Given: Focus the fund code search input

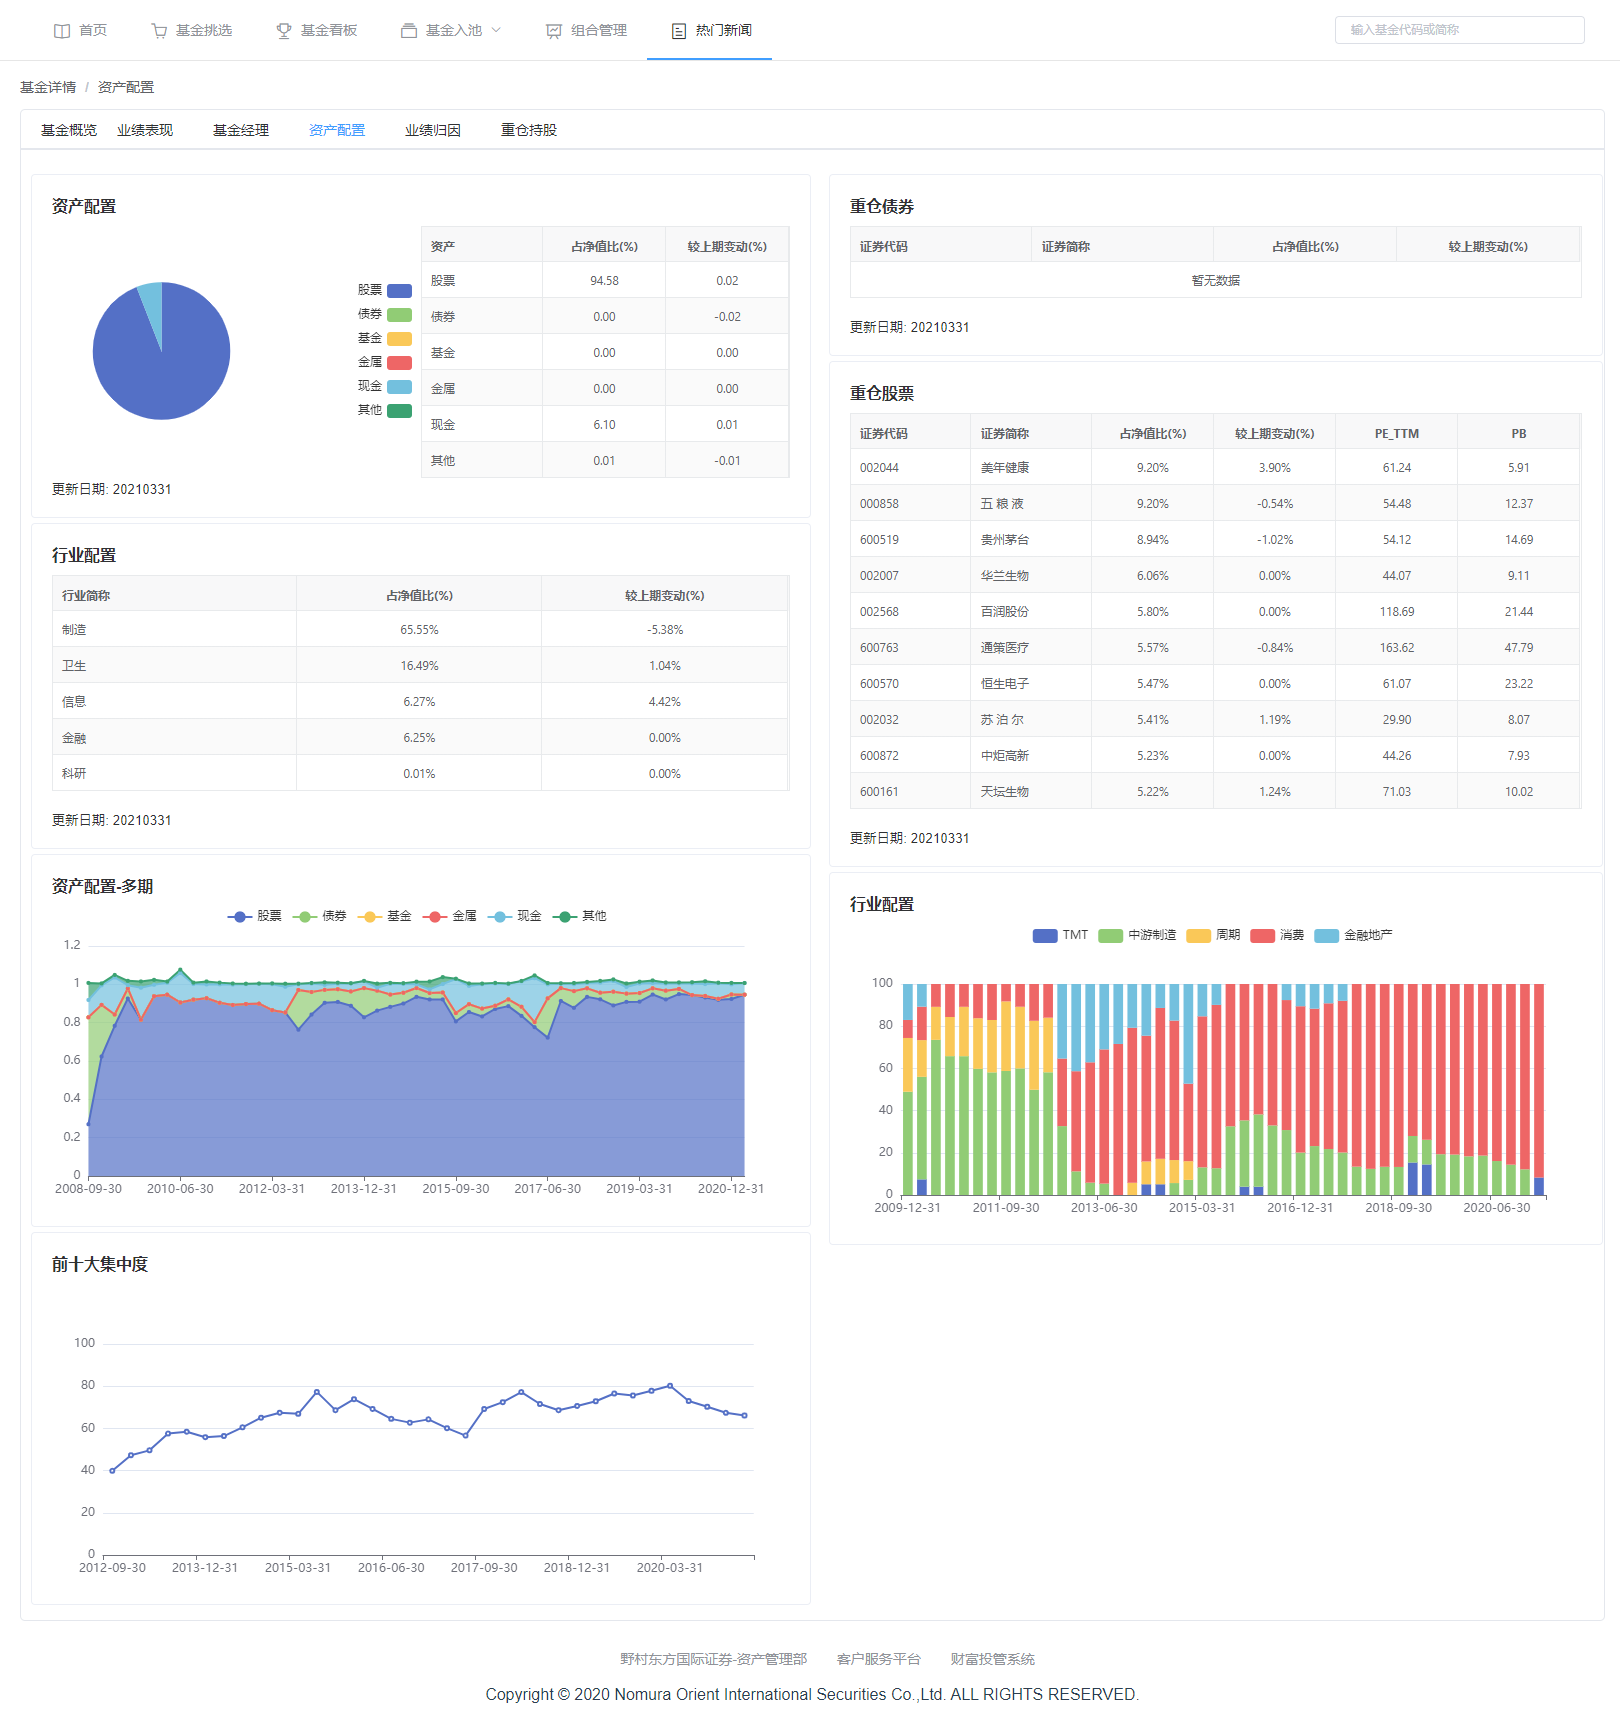Looking at the screenshot, I should tap(1459, 30).
